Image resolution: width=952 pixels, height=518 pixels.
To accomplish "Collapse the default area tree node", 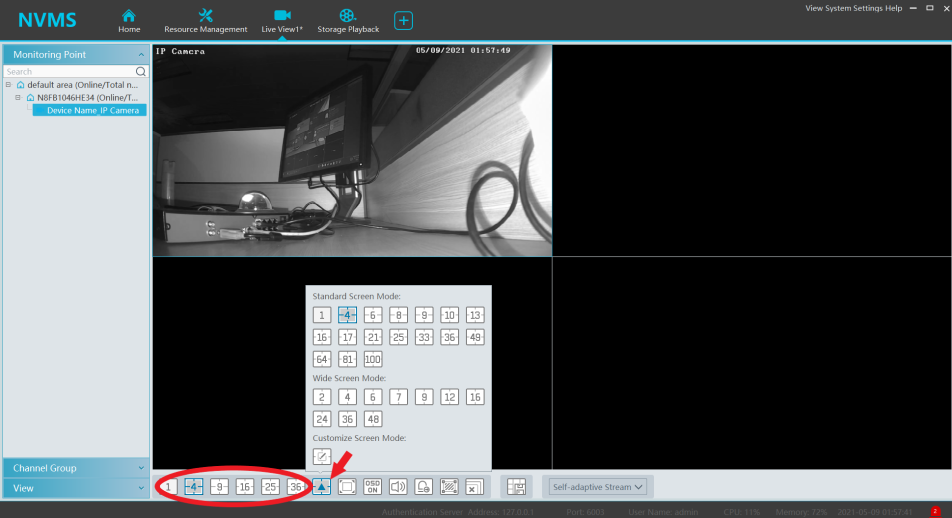I will [x=8, y=85].
